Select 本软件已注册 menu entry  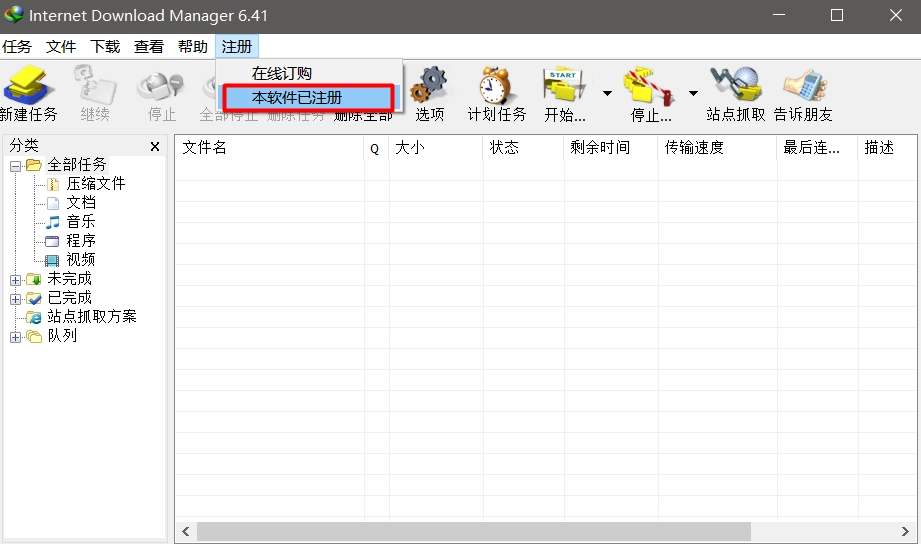pos(309,98)
